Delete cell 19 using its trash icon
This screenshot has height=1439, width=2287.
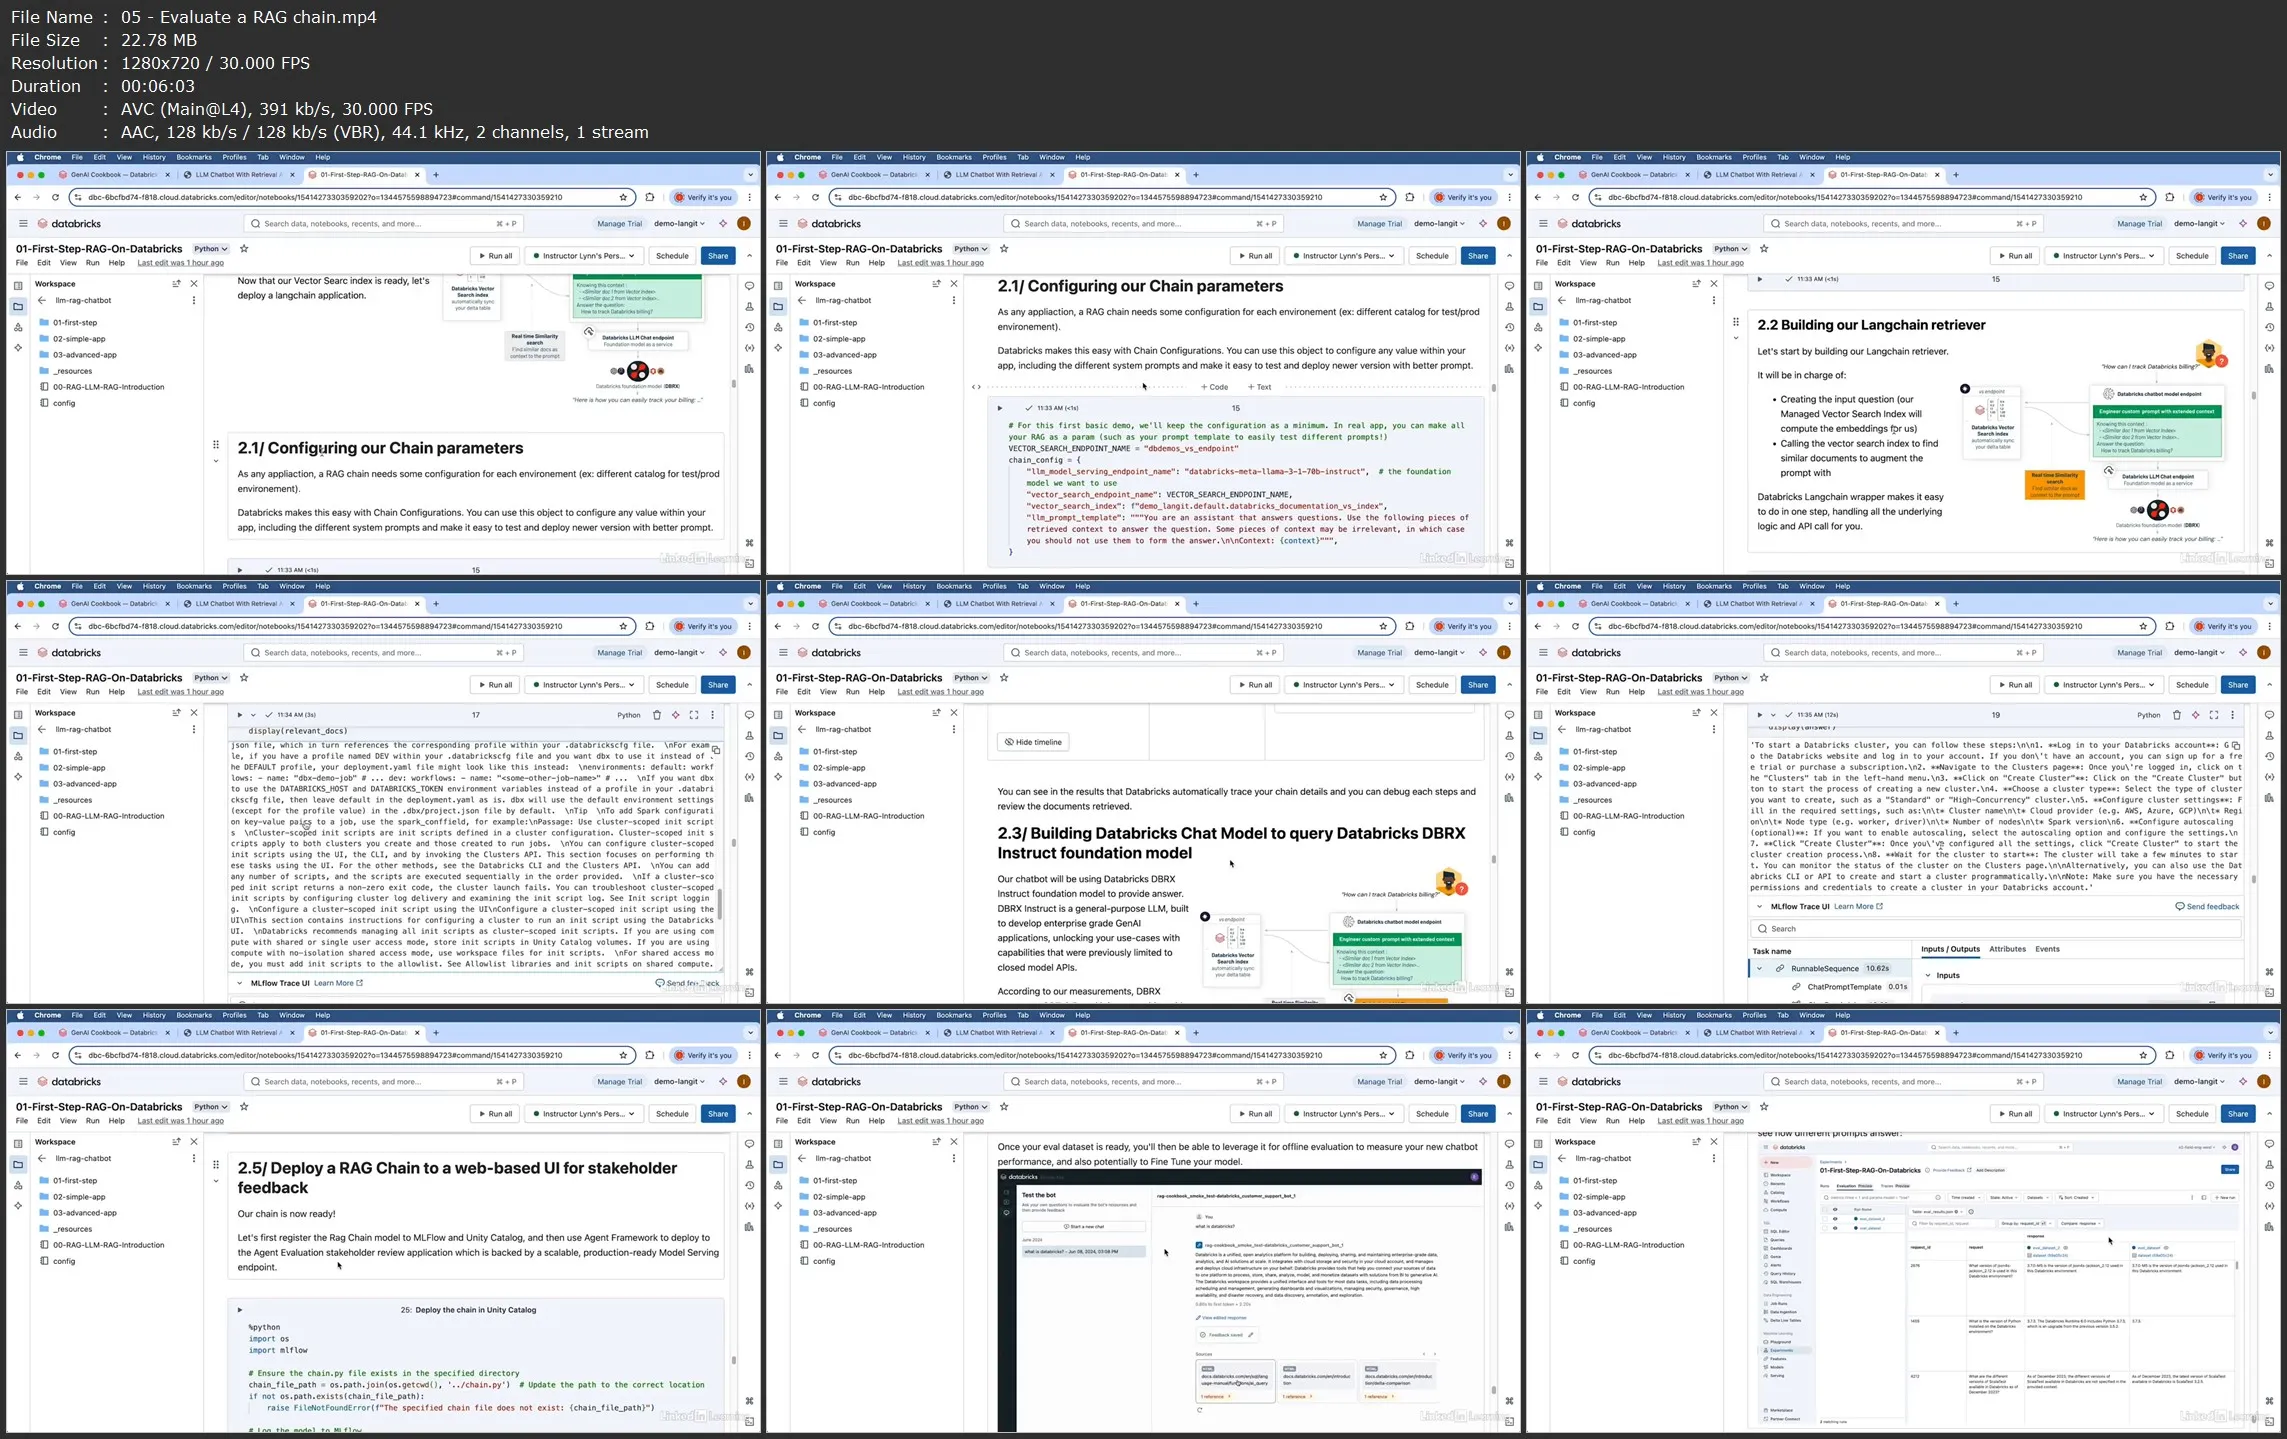[x=2176, y=715]
